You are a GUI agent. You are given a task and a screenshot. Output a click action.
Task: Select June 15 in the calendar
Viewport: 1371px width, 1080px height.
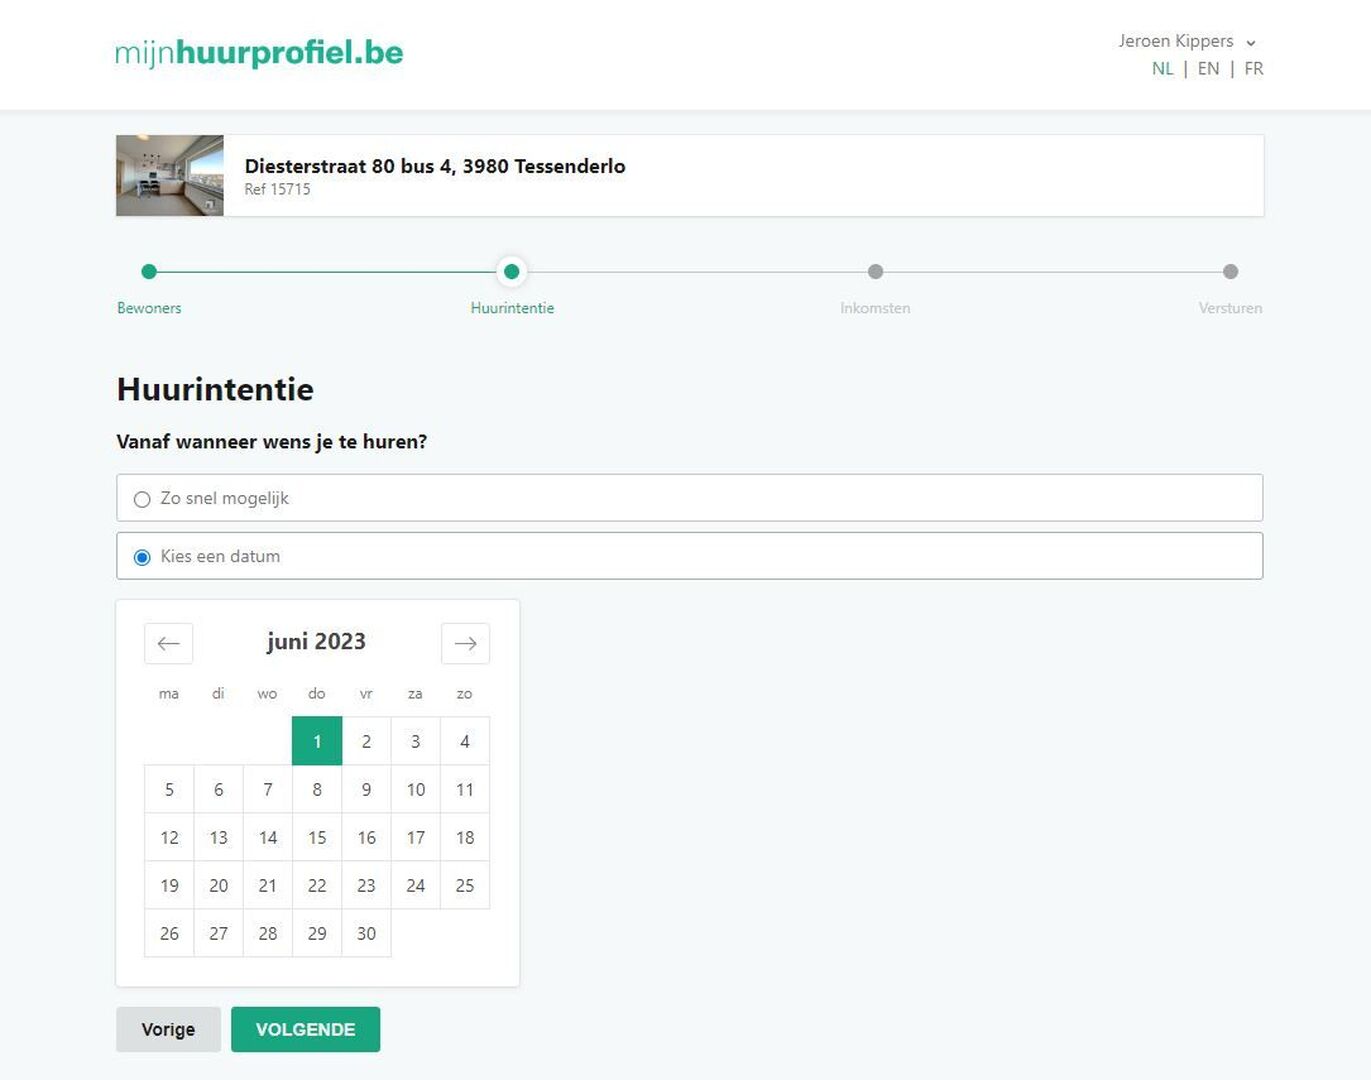[x=317, y=837]
